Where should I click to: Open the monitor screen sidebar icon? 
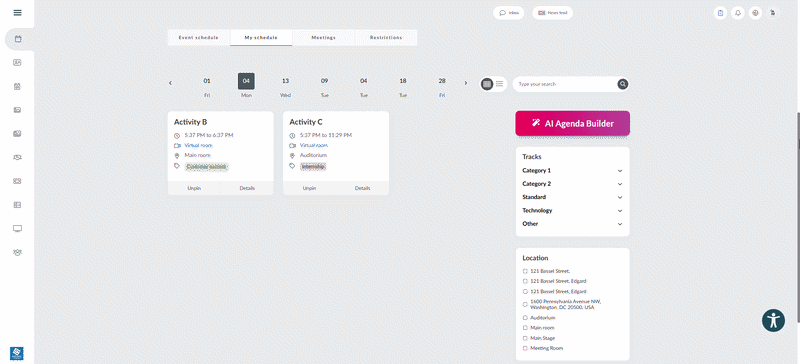(17, 228)
